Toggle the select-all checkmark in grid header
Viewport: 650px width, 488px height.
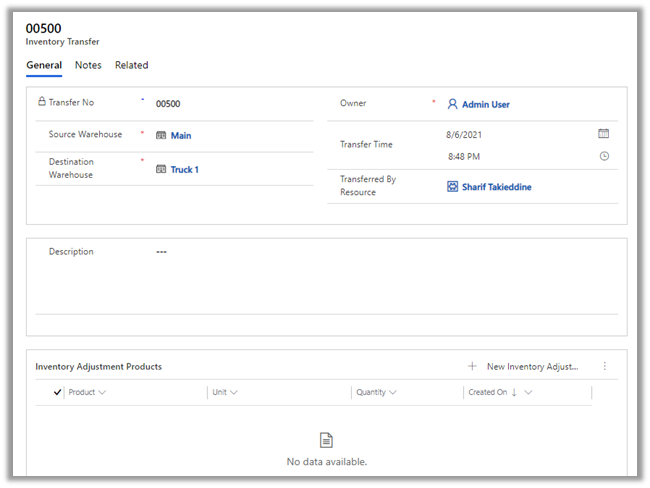[57, 393]
